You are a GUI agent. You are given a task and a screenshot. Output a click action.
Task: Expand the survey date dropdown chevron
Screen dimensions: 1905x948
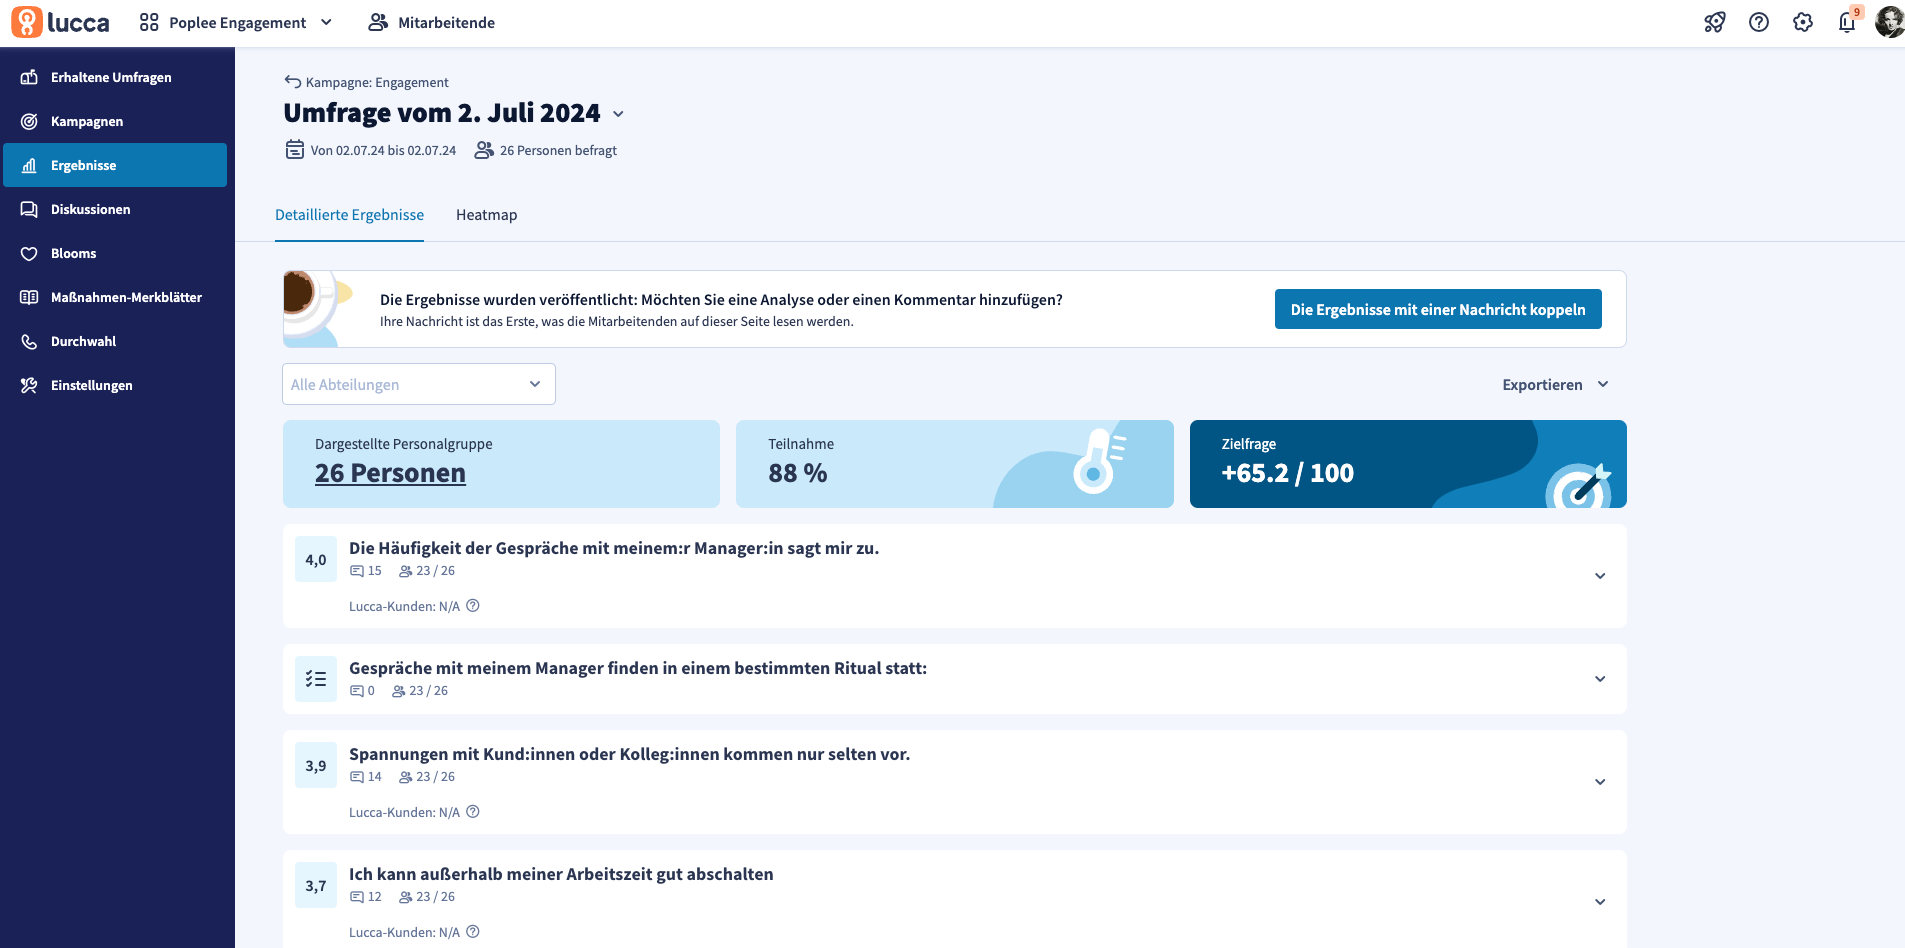click(x=618, y=114)
